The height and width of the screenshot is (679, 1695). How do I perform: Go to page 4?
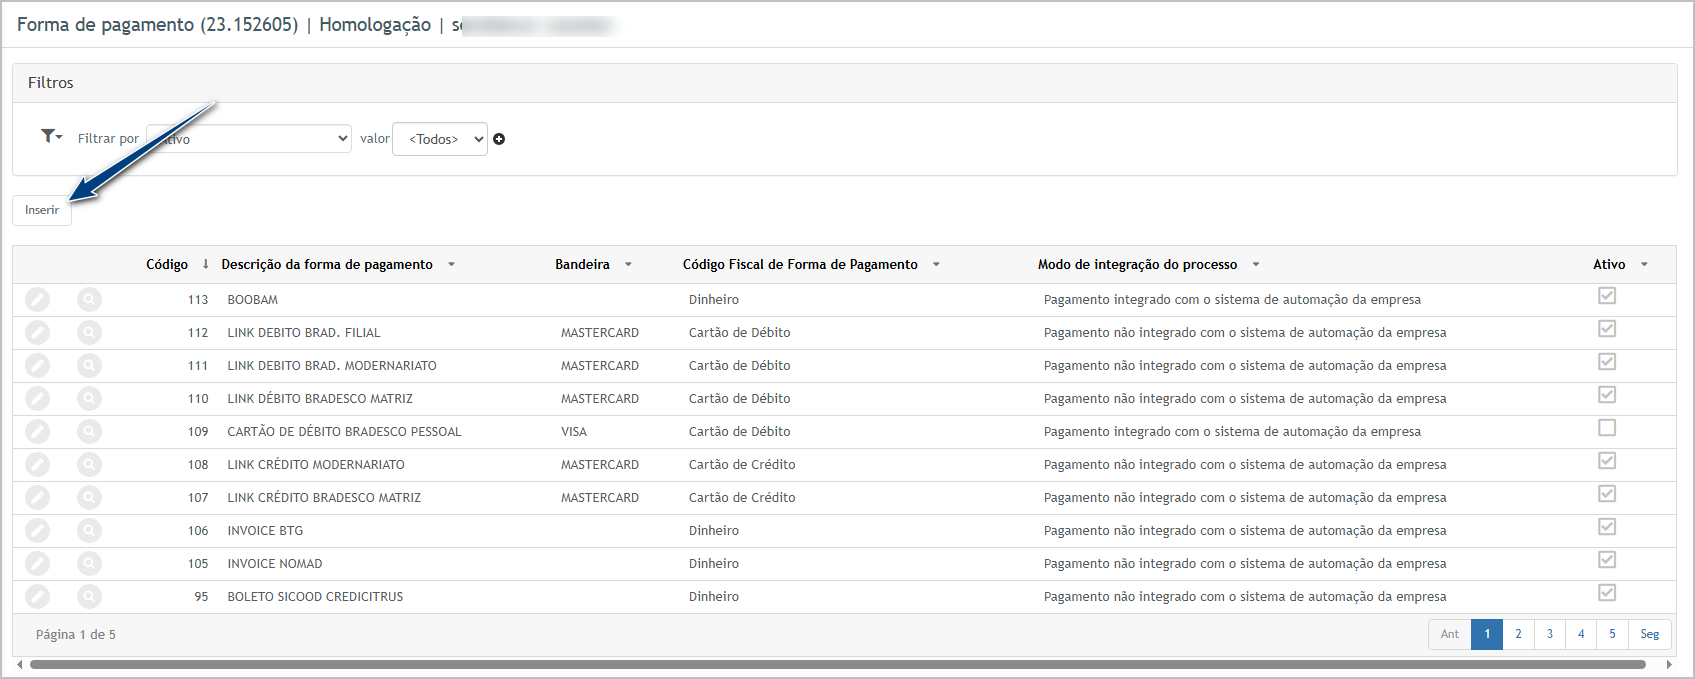(1581, 634)
